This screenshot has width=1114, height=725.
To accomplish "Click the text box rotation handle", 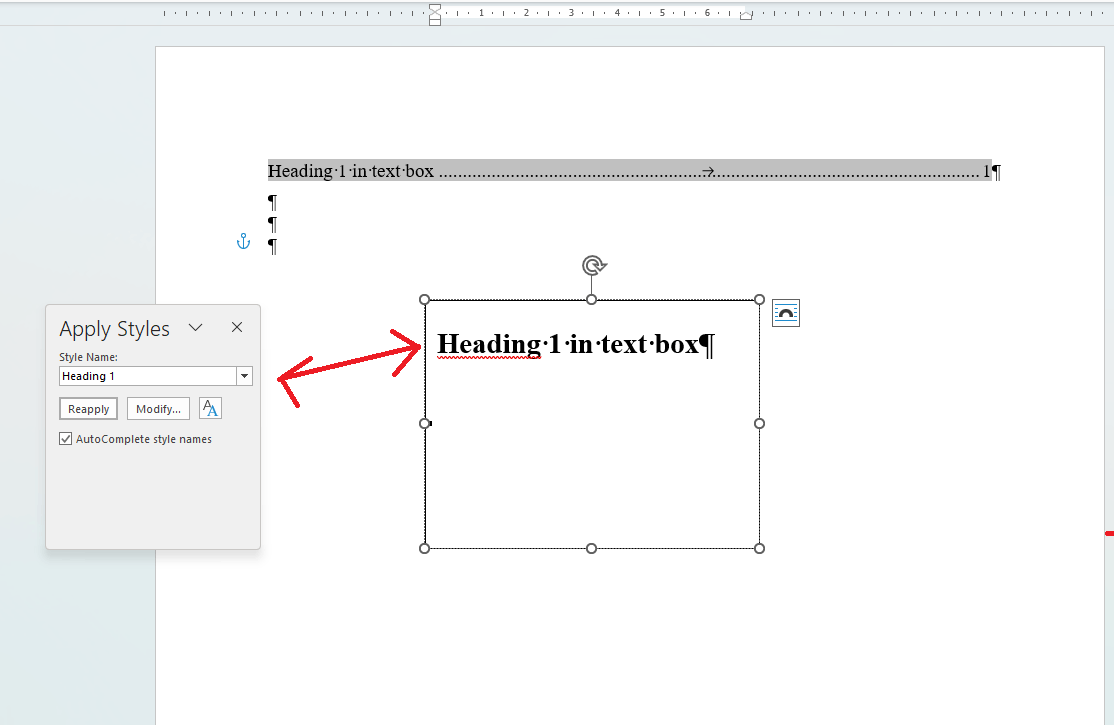I will (x=593, y=266).
